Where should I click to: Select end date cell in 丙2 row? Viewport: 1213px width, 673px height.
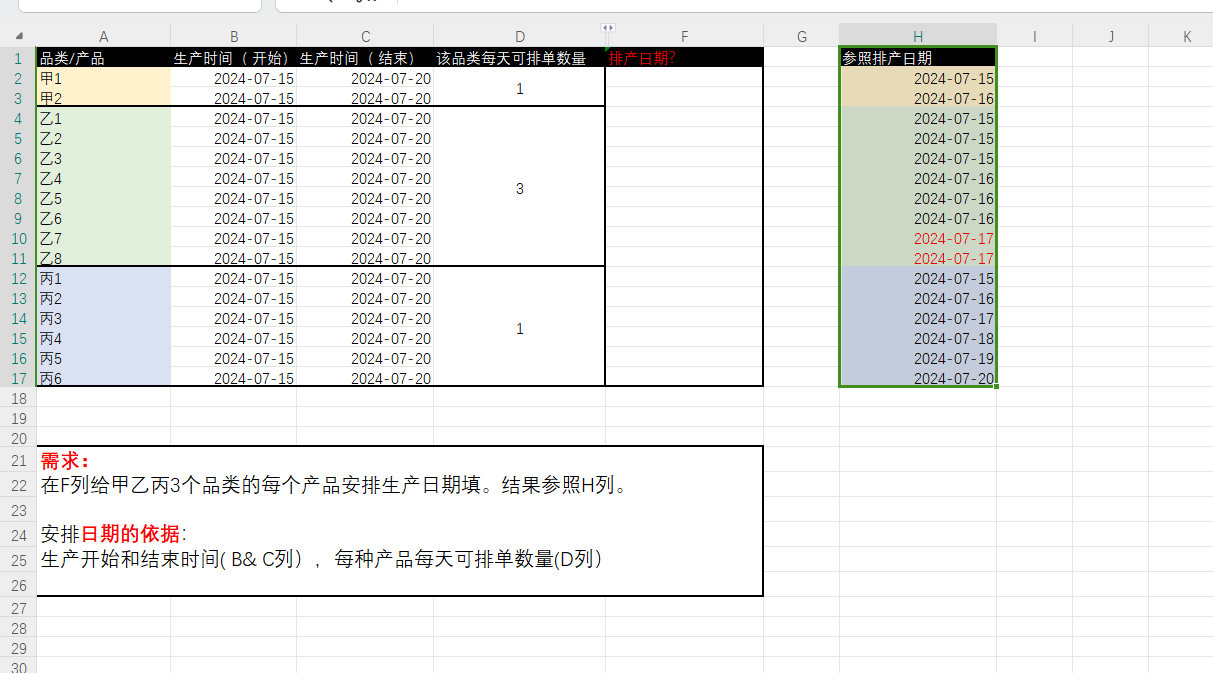point(366,298)
